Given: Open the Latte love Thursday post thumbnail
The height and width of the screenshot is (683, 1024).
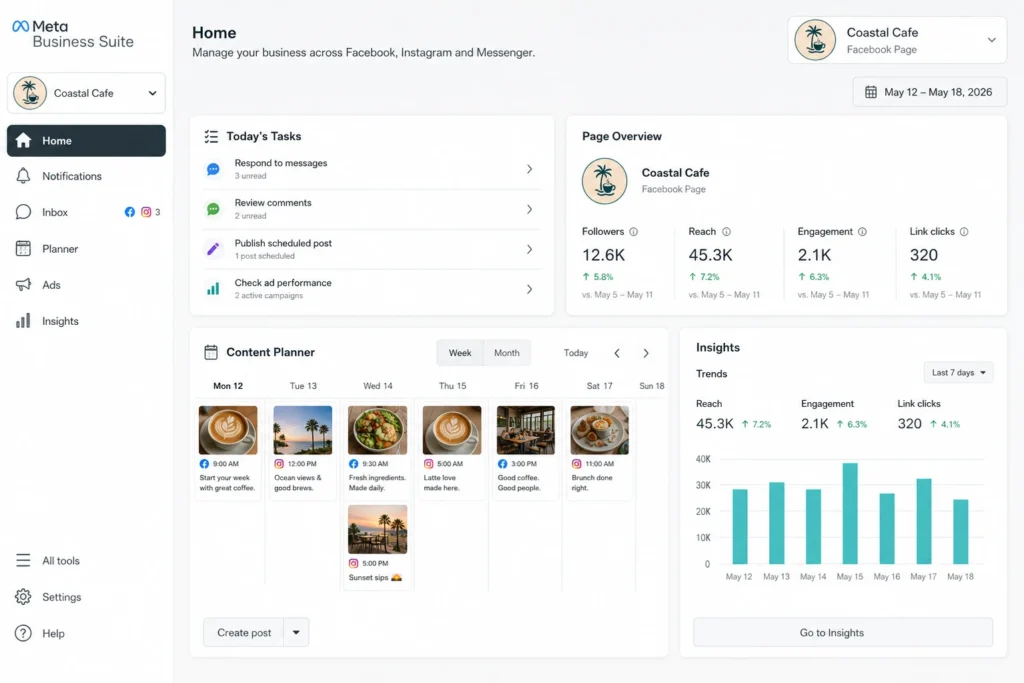Looking at the screenshot, I should 452,430.
